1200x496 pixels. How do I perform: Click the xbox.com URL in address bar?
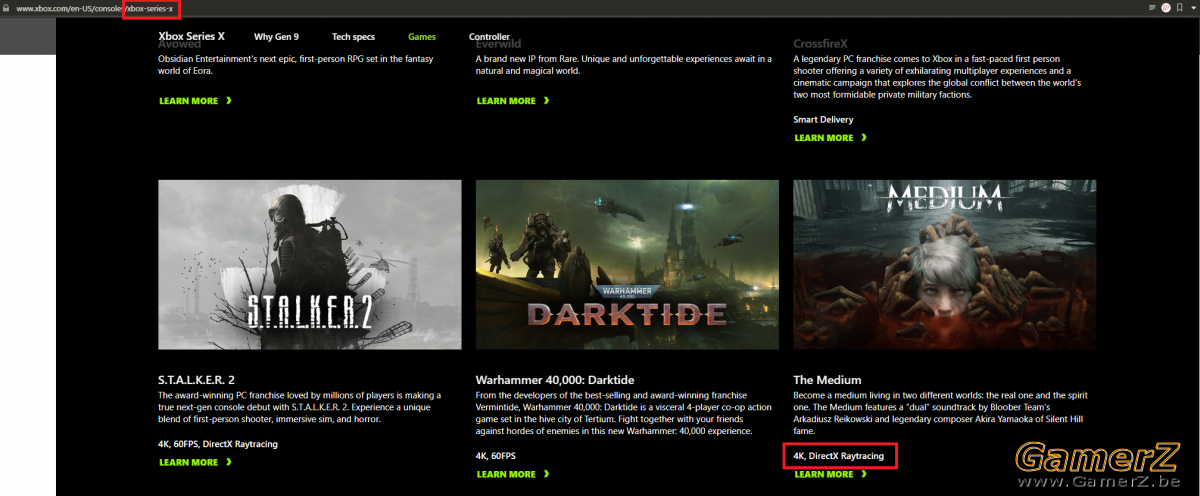pos(95,8)
